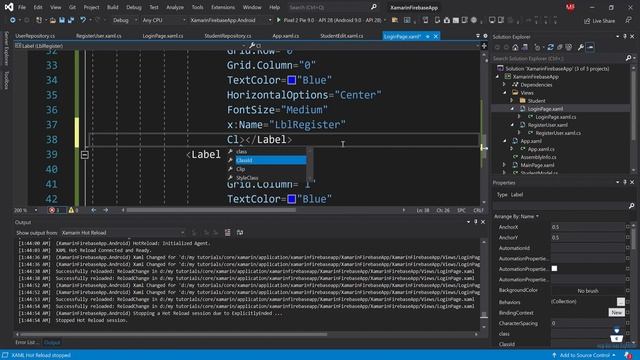Image resolution: width=640 pixels, height=360 pixels.
Task: Expand the Student folder
Action: [x=512, y=101]
